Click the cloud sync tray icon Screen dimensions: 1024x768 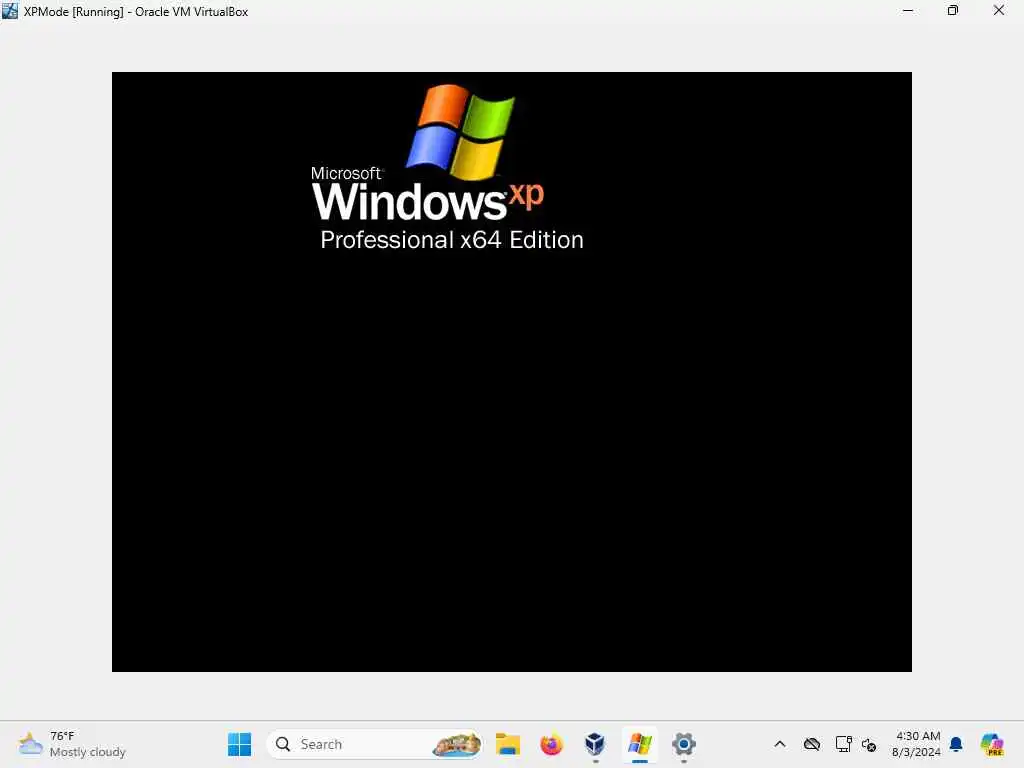[812, 744]
